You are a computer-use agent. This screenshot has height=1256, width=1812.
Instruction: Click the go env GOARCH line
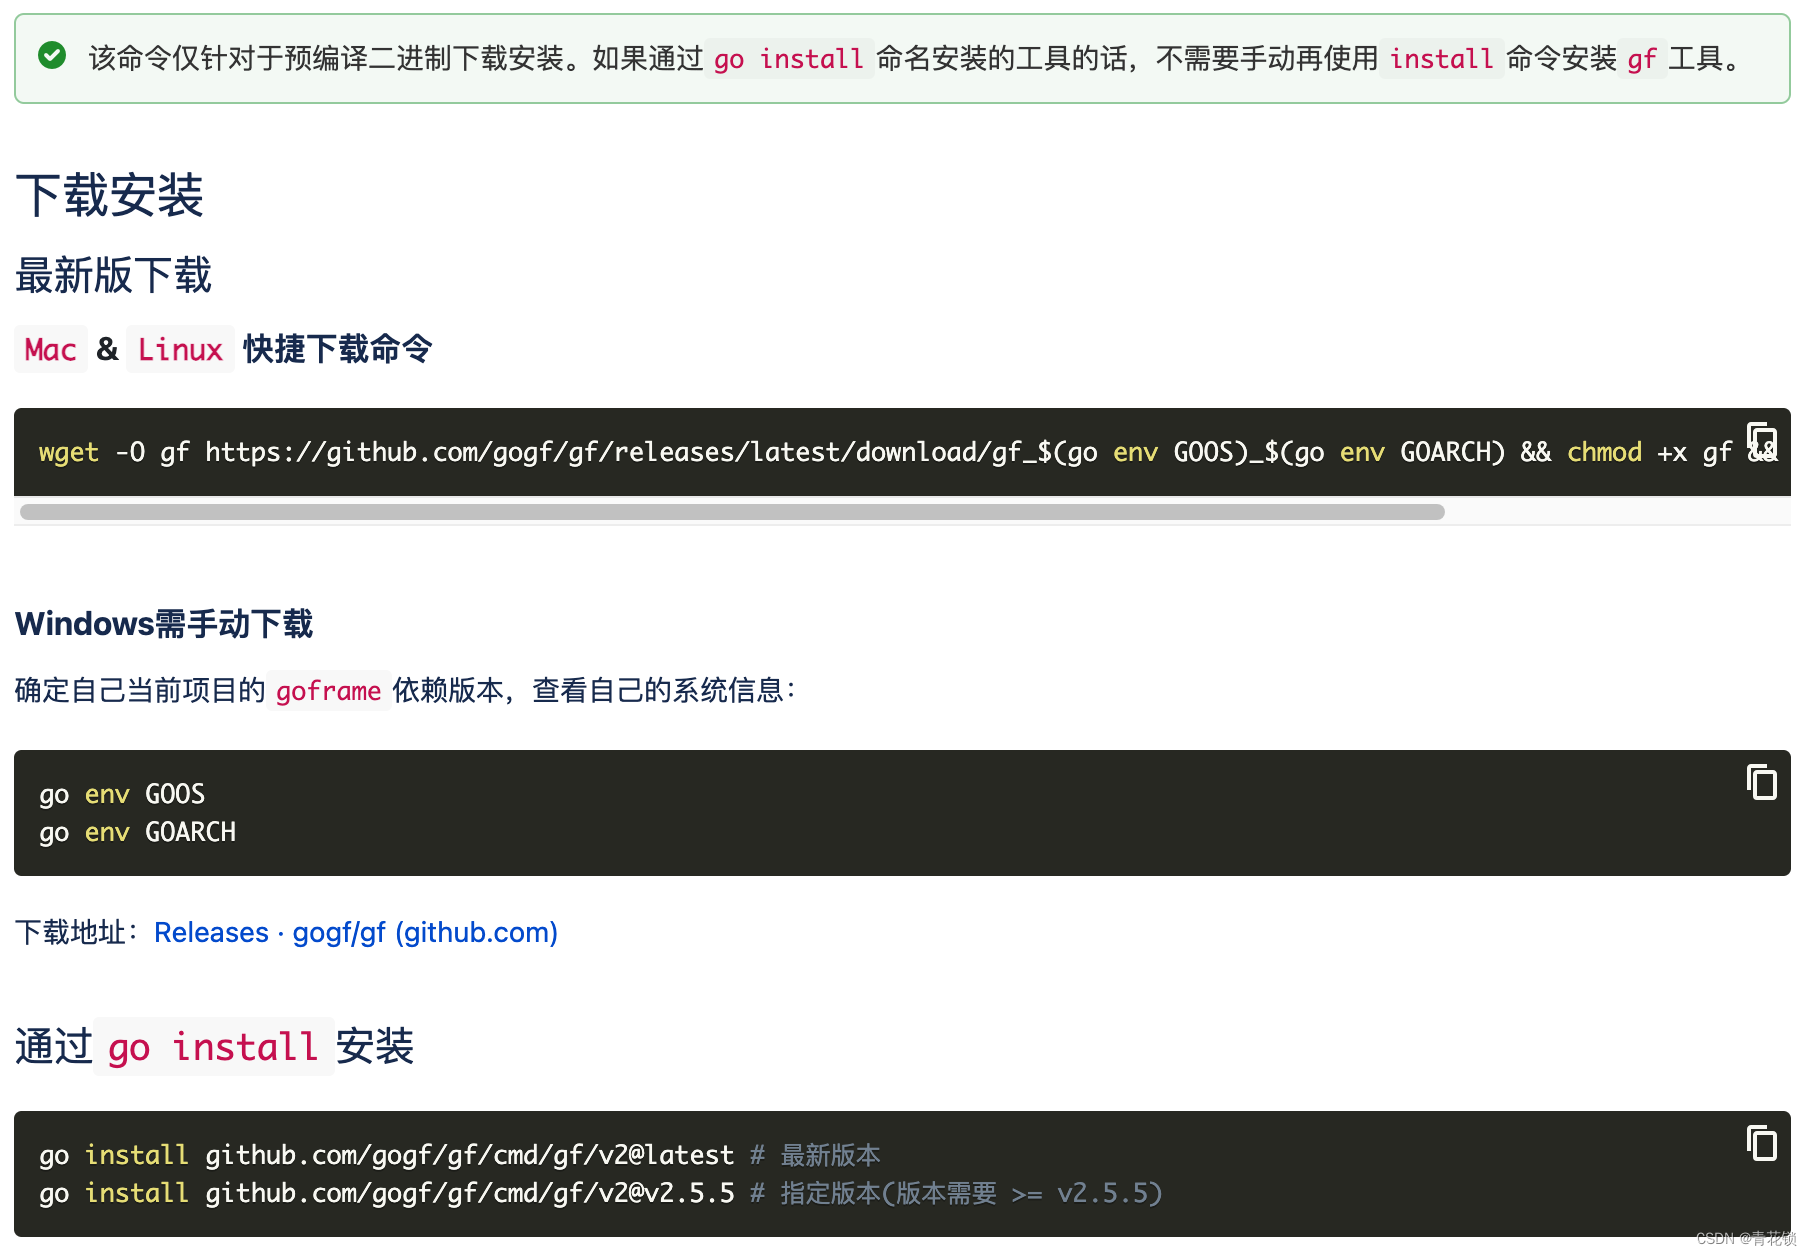138,832
